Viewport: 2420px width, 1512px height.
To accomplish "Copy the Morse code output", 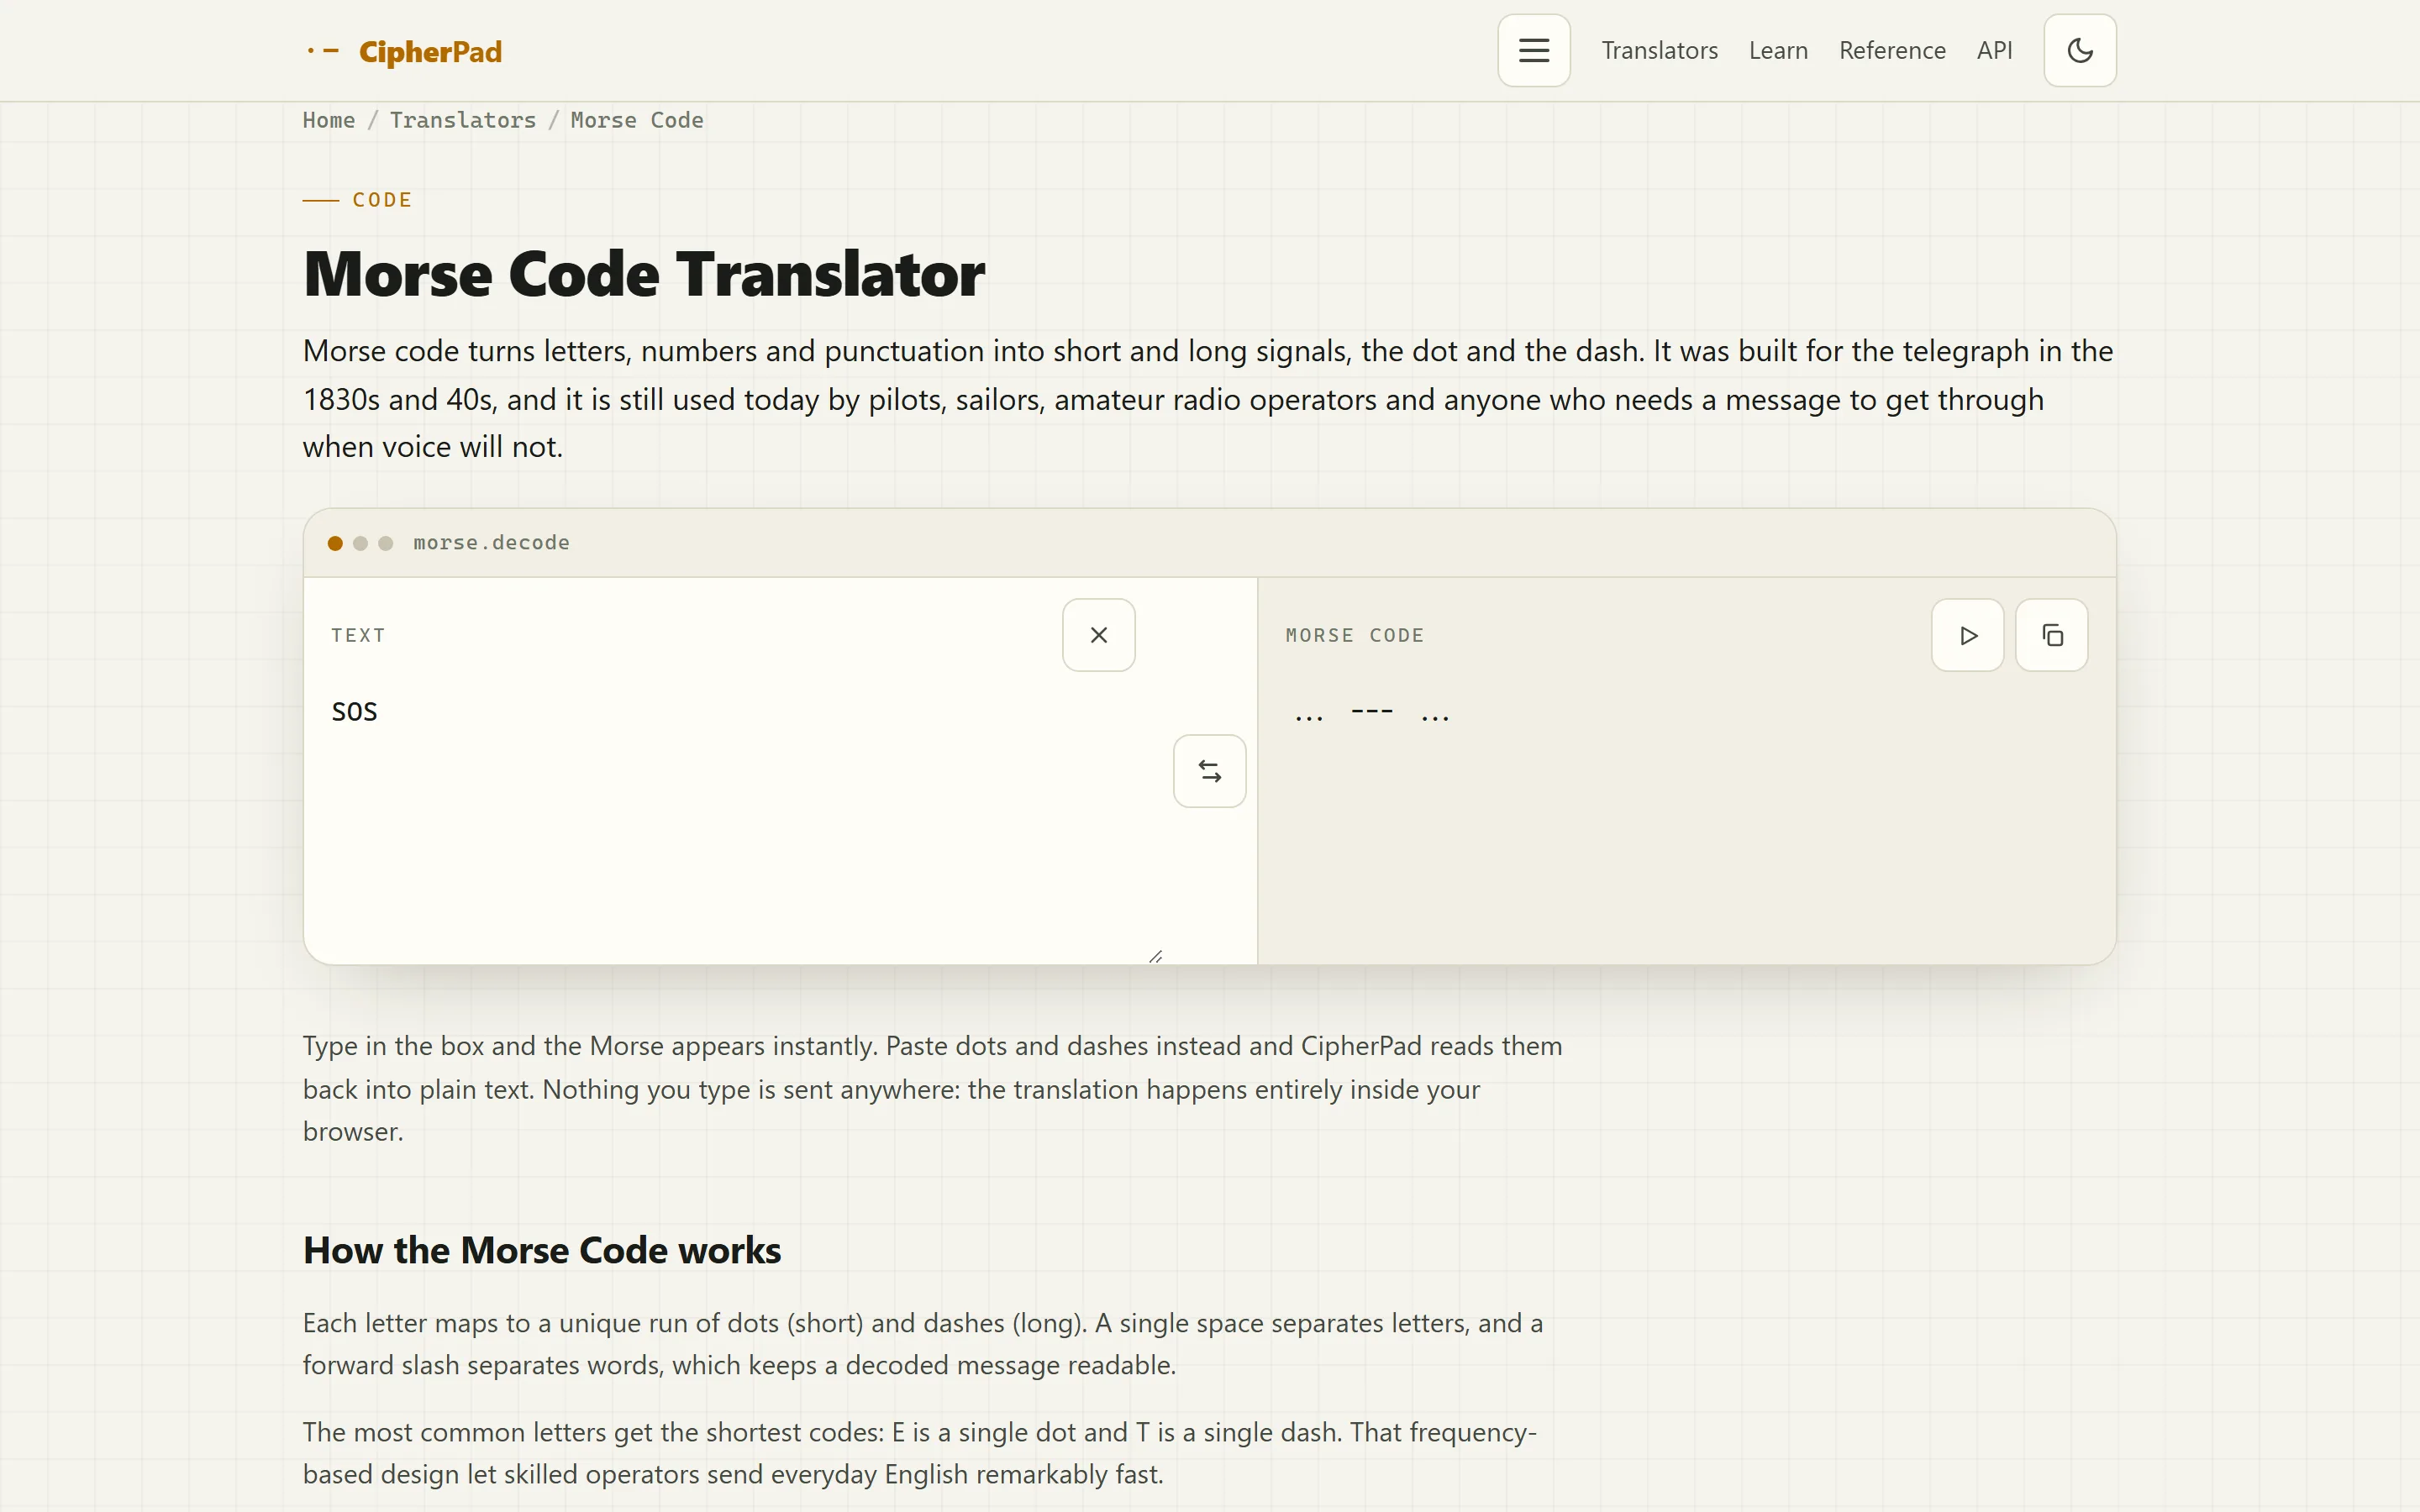I will tap(2051, 635).
